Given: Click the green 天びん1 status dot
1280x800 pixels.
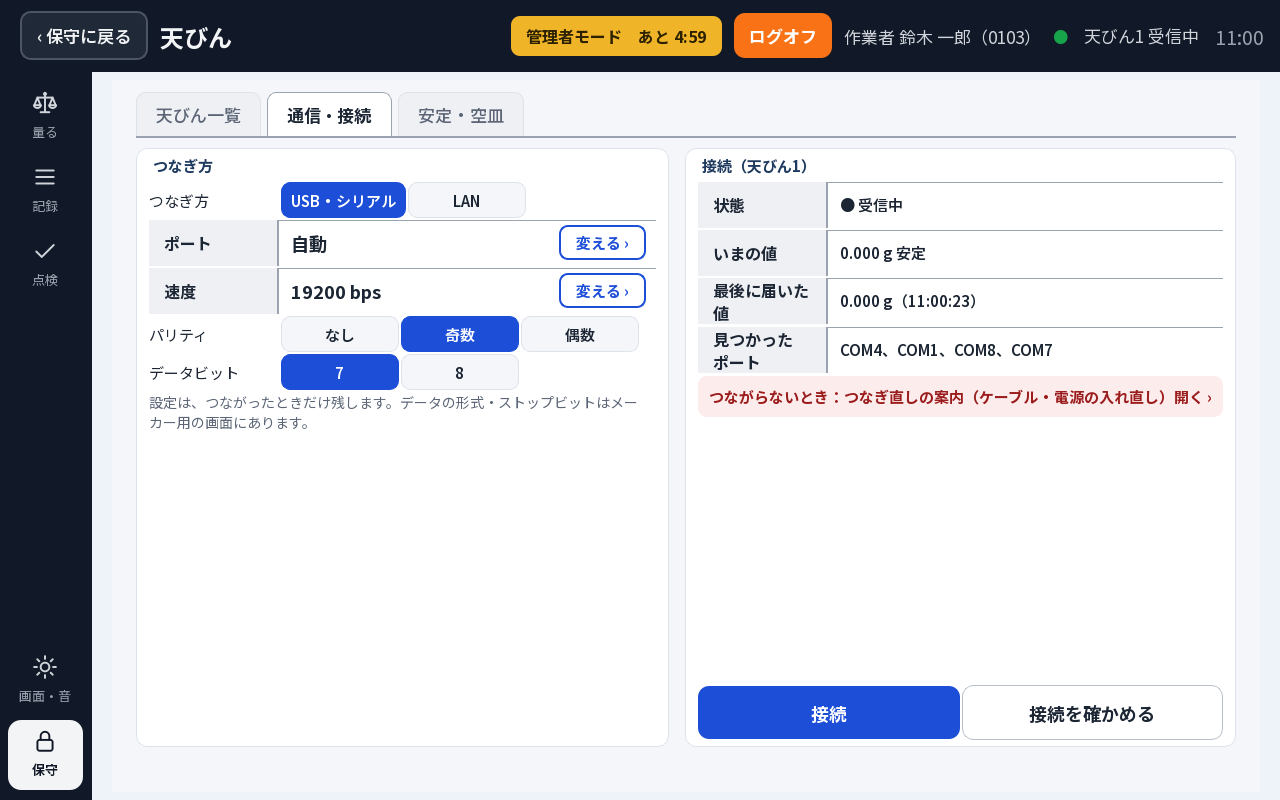Looking at the screenshot, I should click(1061, 37).
